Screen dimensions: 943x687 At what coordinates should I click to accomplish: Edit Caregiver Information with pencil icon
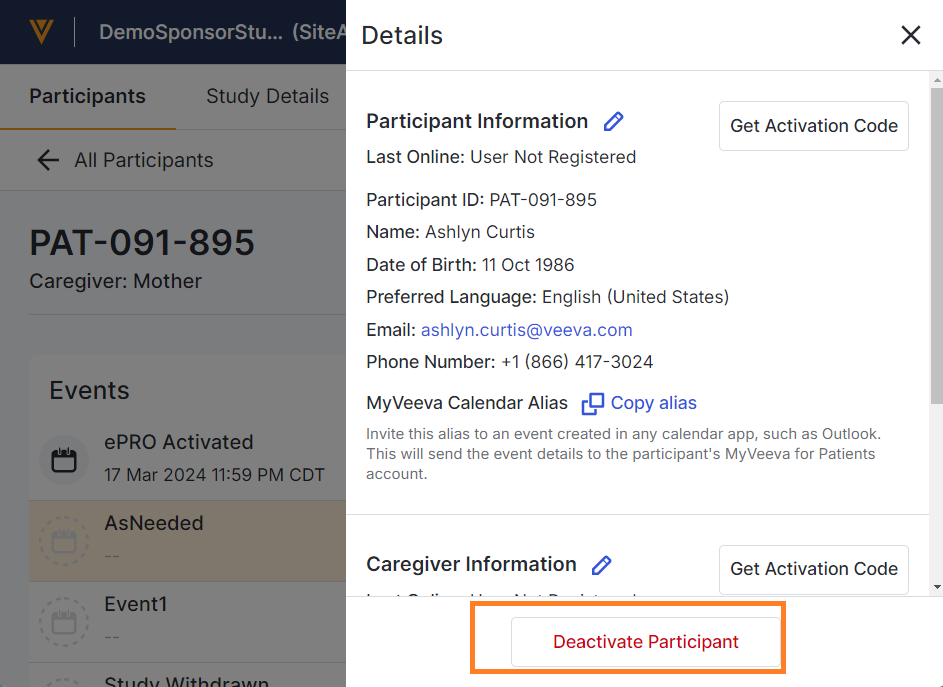pos(602,565)
